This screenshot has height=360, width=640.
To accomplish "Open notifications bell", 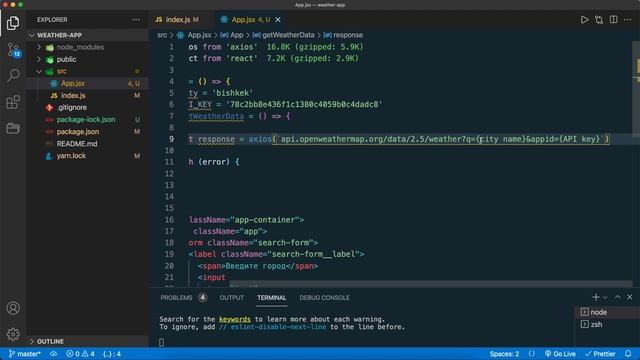I will tap(628, 354).
